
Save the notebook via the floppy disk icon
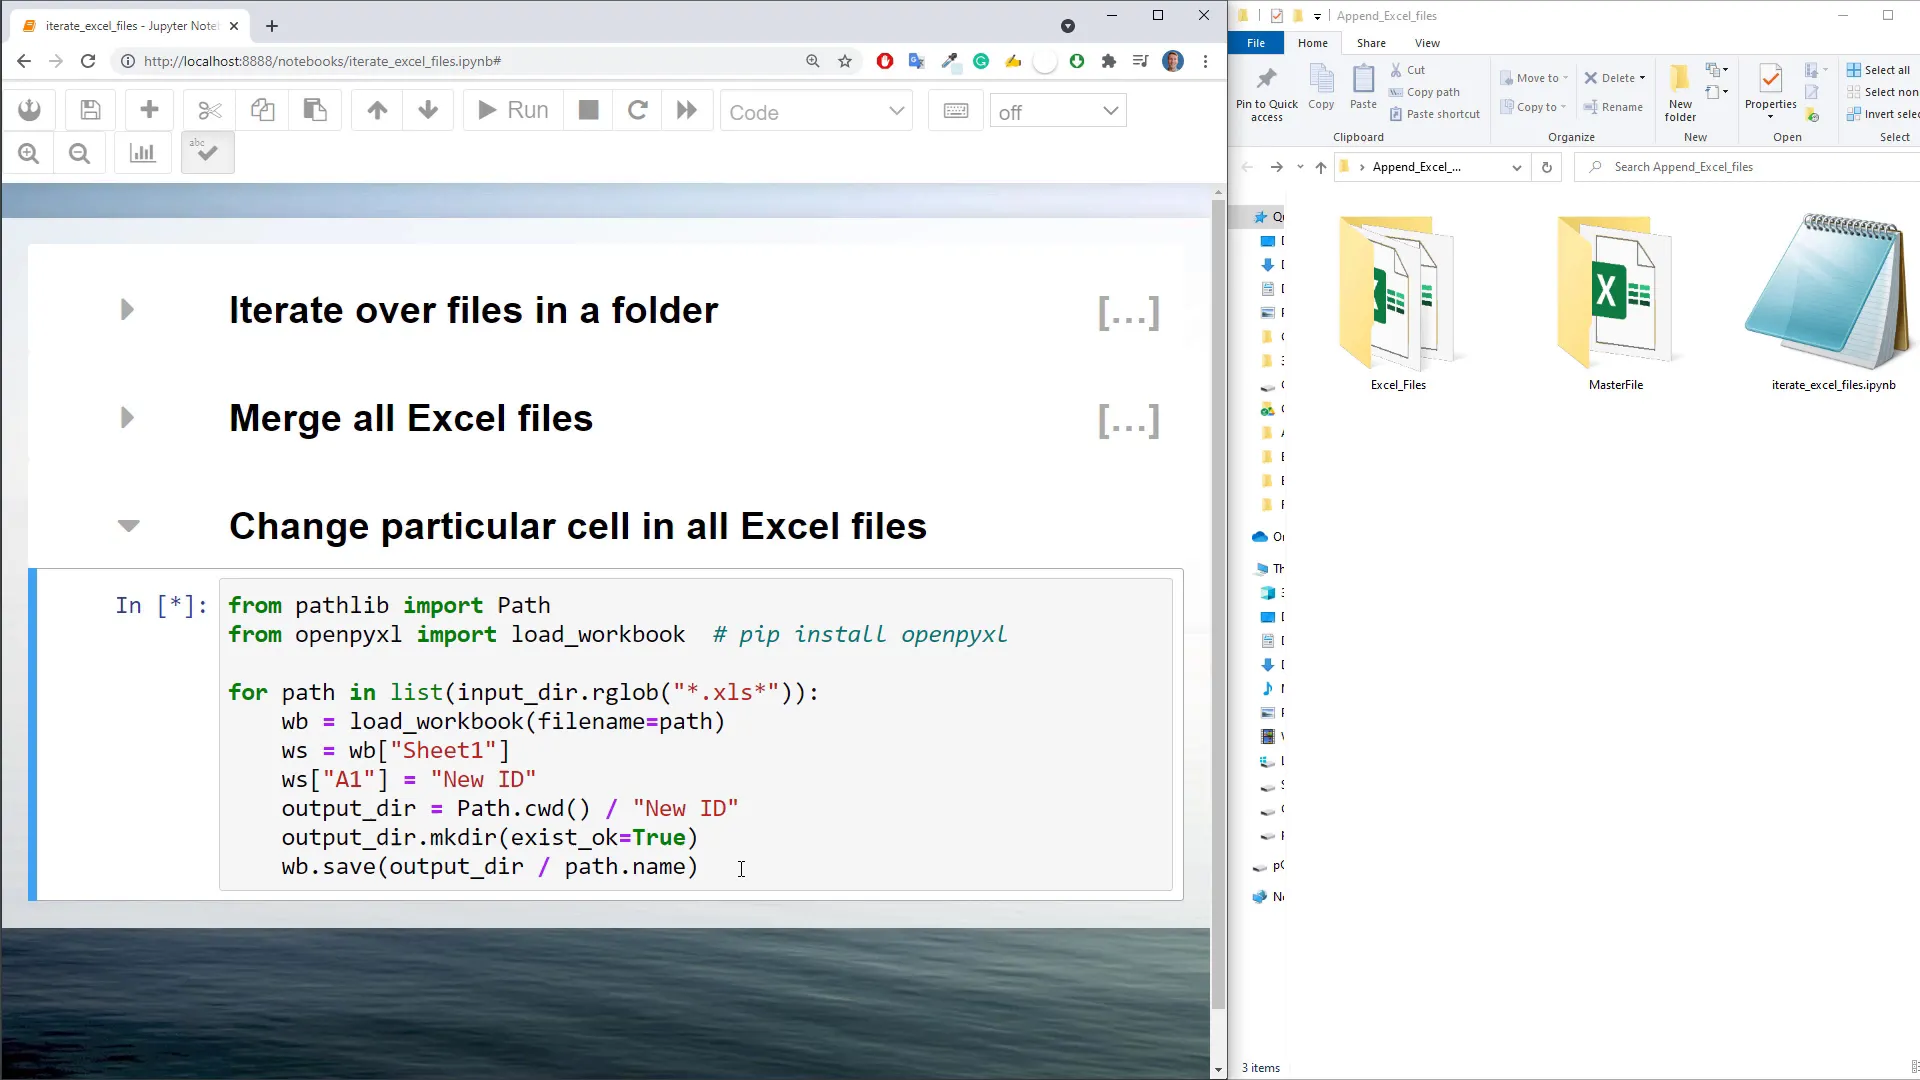[89, 110]
